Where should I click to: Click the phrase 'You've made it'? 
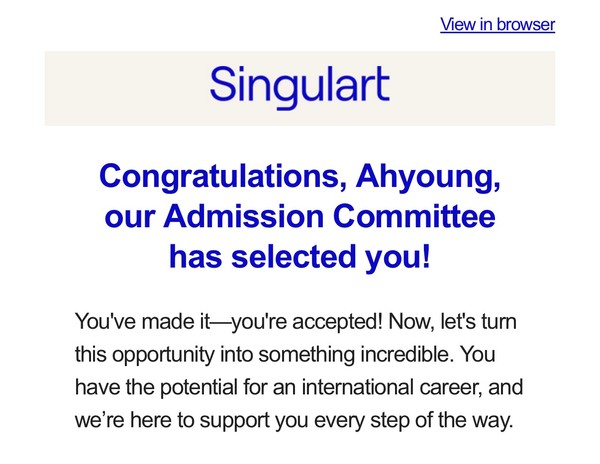[136, 323]
